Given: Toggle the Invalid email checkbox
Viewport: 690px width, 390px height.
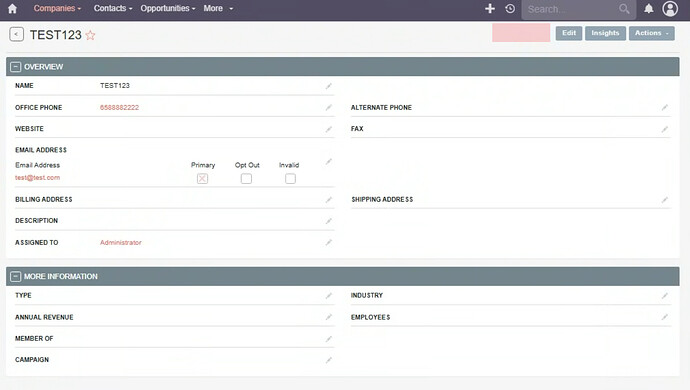Looking at the screenshot, I should pyautogui.click(x=290, y=178).
